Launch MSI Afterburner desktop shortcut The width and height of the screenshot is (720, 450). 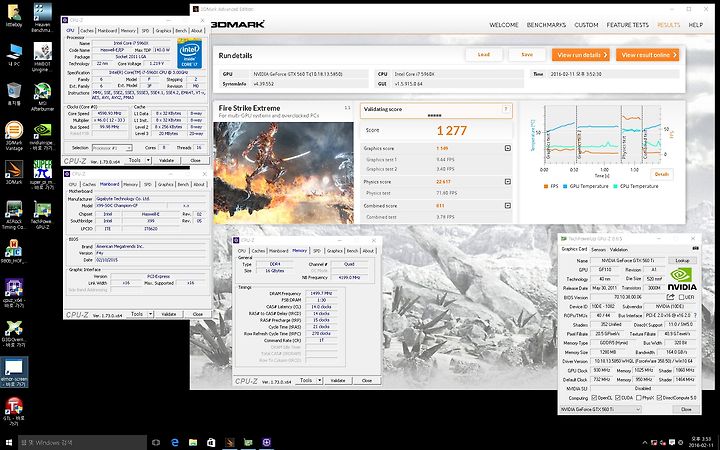tap(42, 97)
